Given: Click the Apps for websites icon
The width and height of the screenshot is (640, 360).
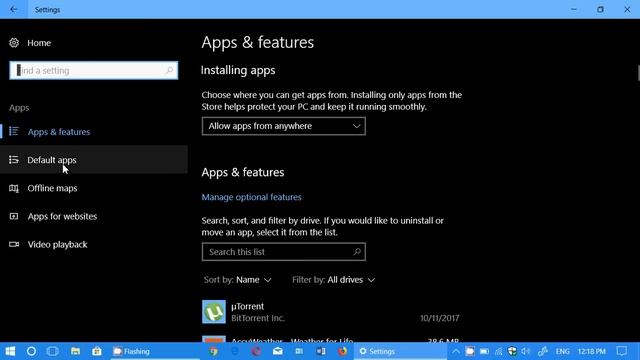Looking at the screenshot, I should point(13,216).
